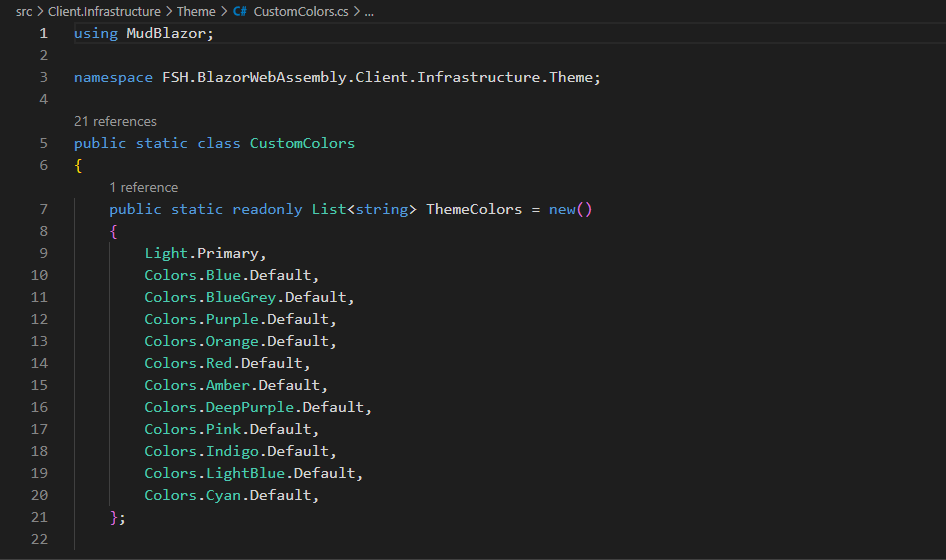Open the 1 reference code lens

[143, 187]
